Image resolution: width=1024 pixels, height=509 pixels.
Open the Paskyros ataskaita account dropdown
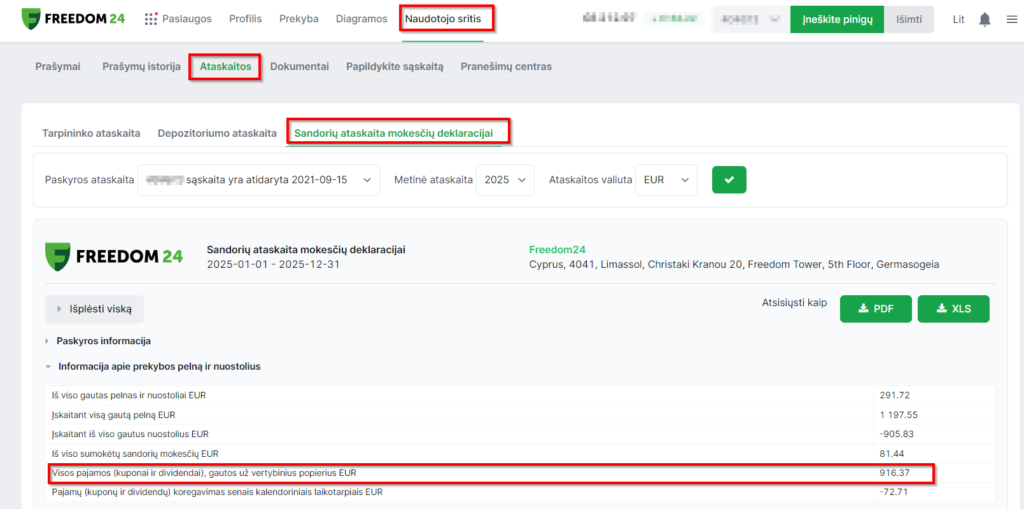tap(258, 180)
